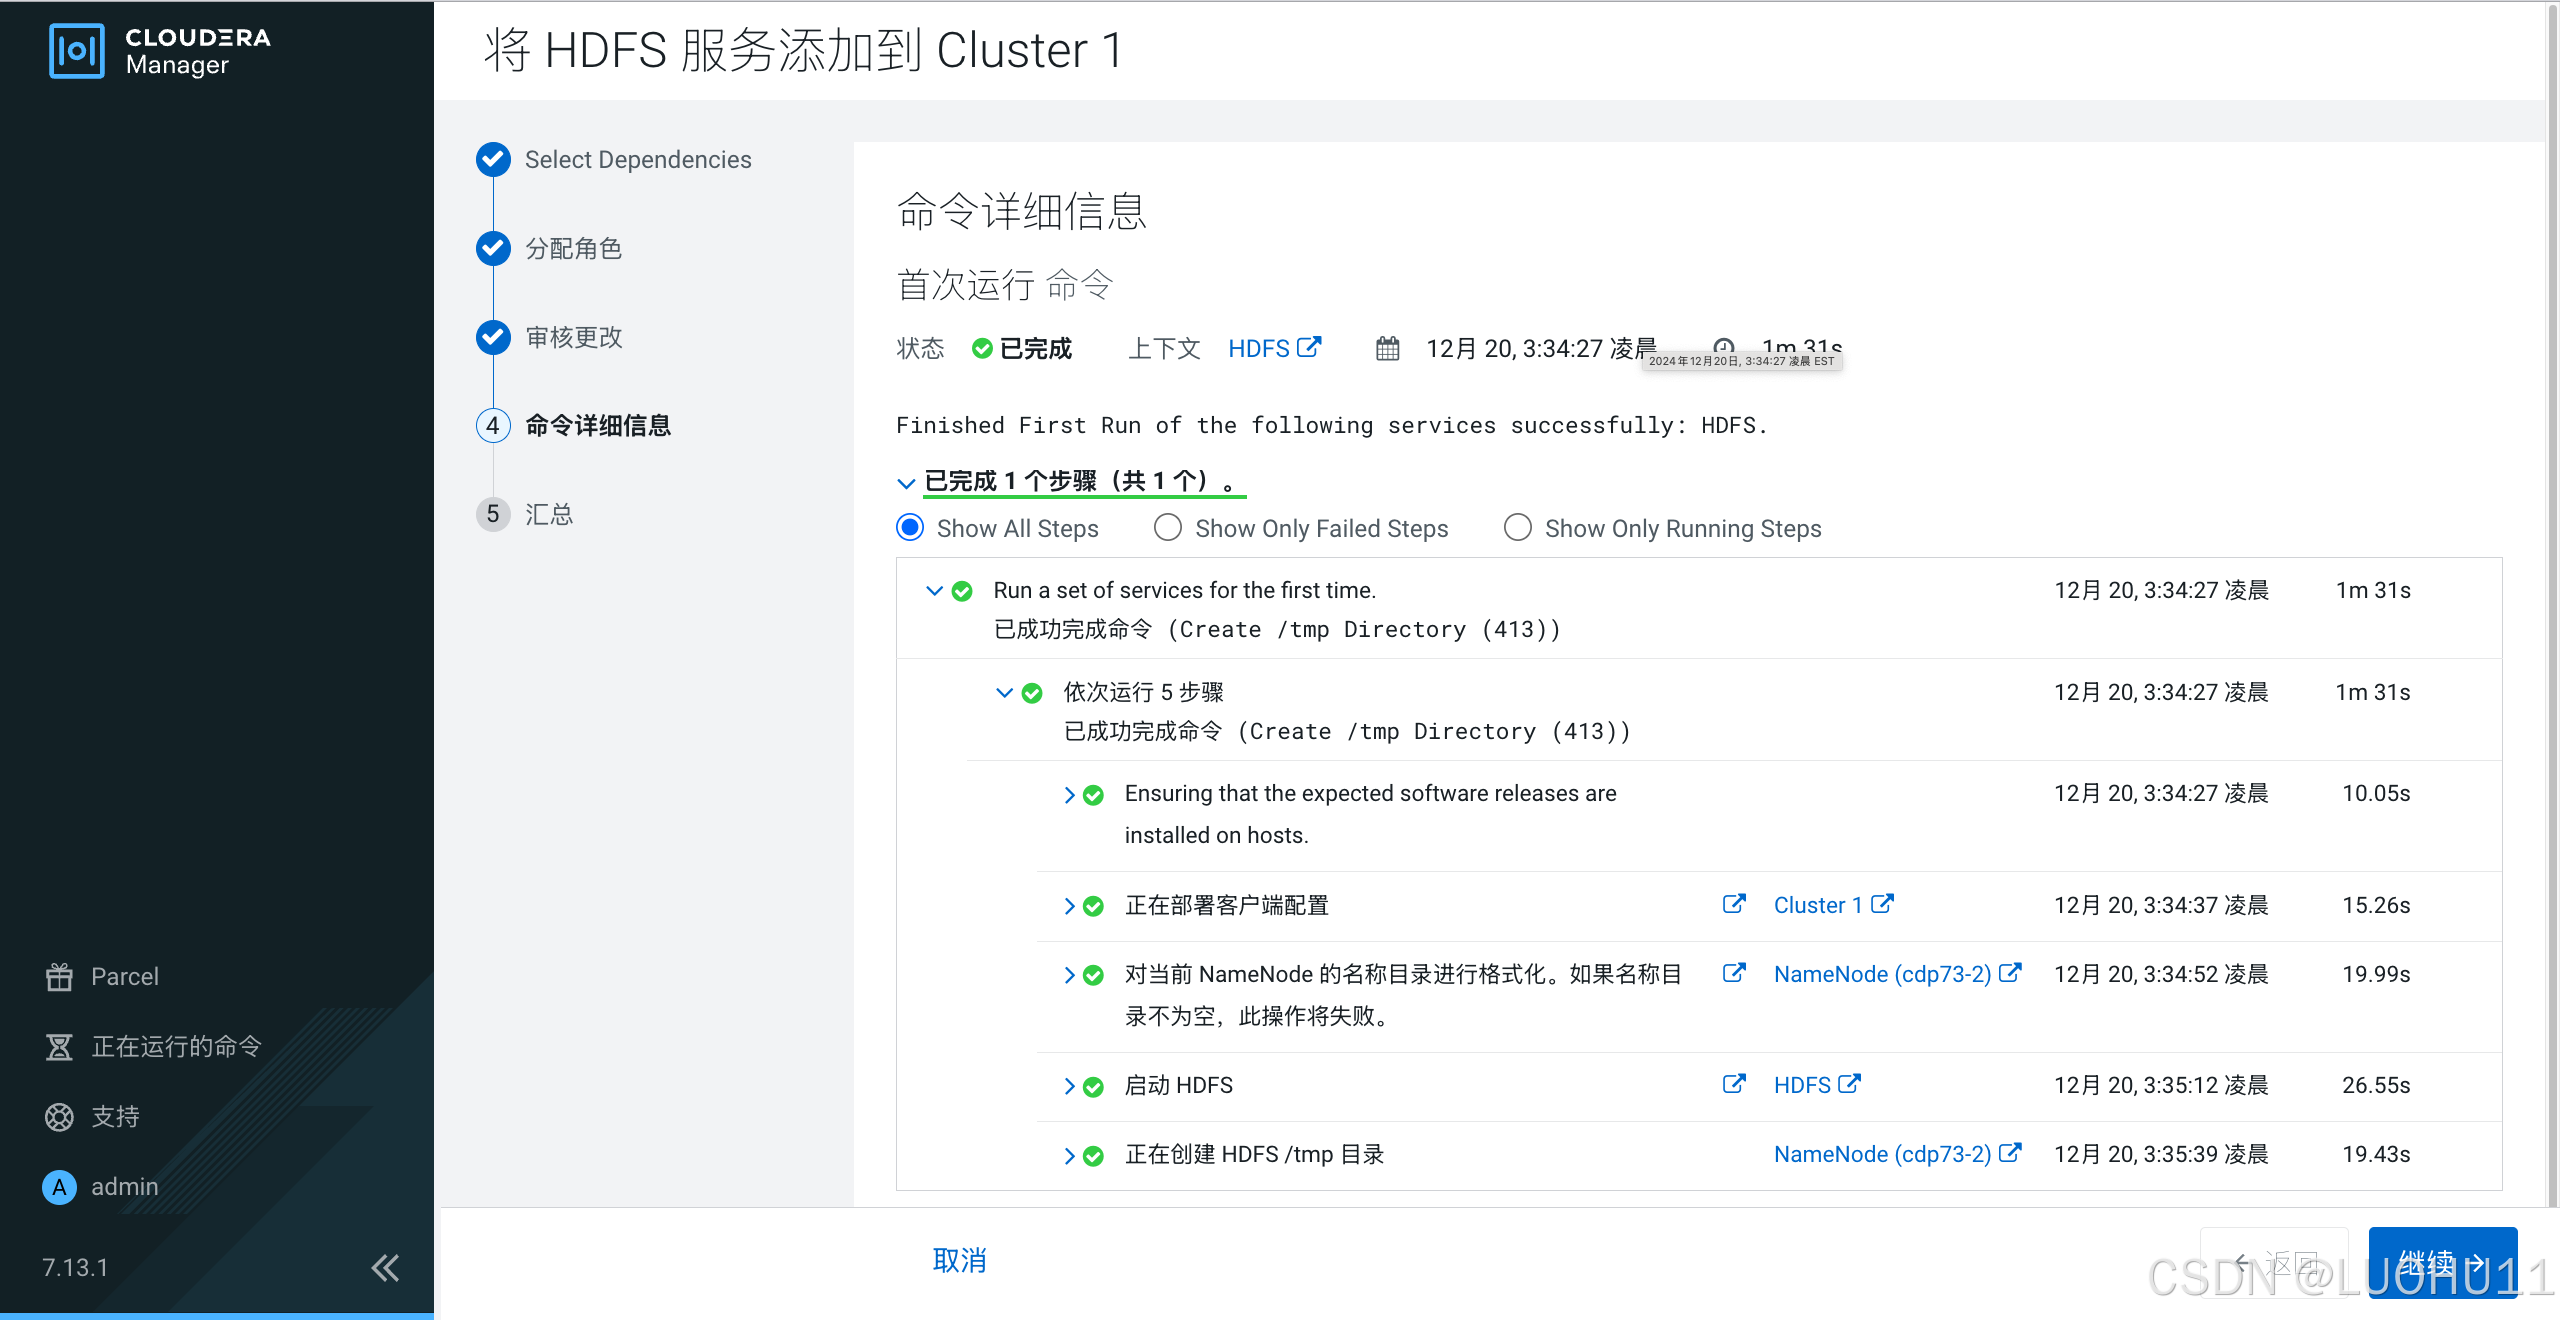Collapse the 已完成 1 个步骤 summary section
The image size is (2560, 1320).
(906, 484)
